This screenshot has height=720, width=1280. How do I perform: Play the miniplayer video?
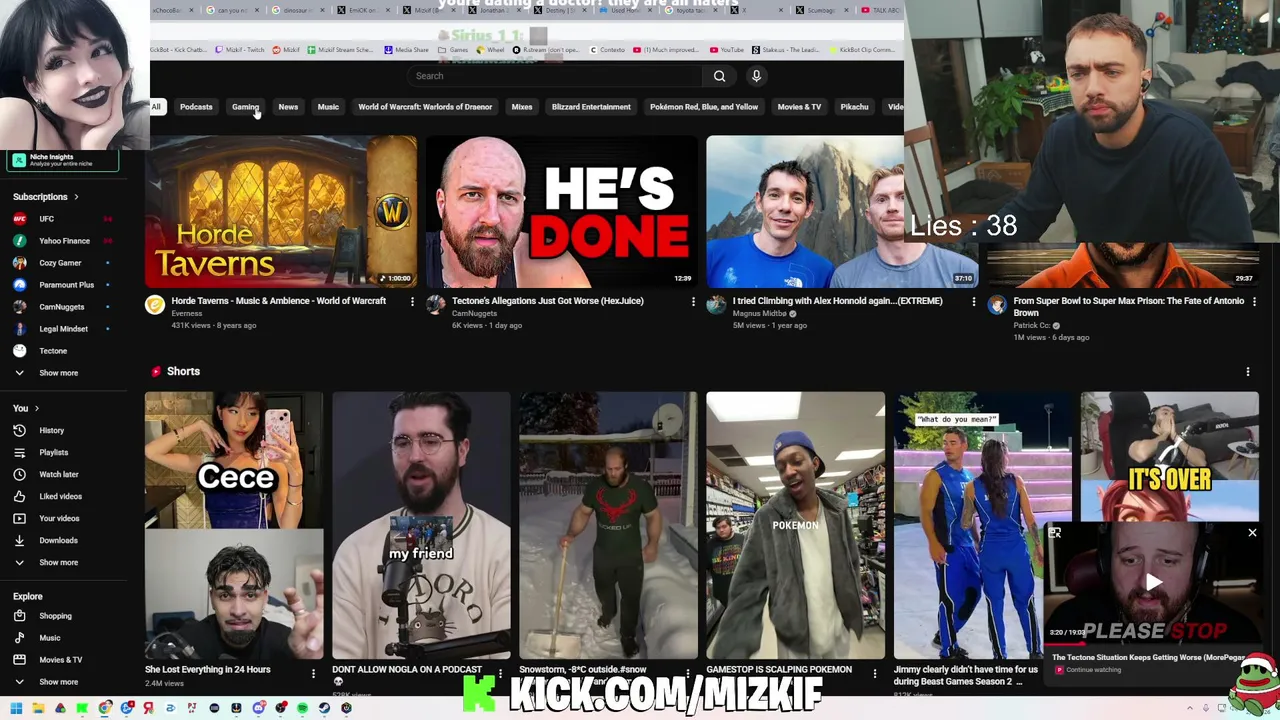[x=1153, y=582]
